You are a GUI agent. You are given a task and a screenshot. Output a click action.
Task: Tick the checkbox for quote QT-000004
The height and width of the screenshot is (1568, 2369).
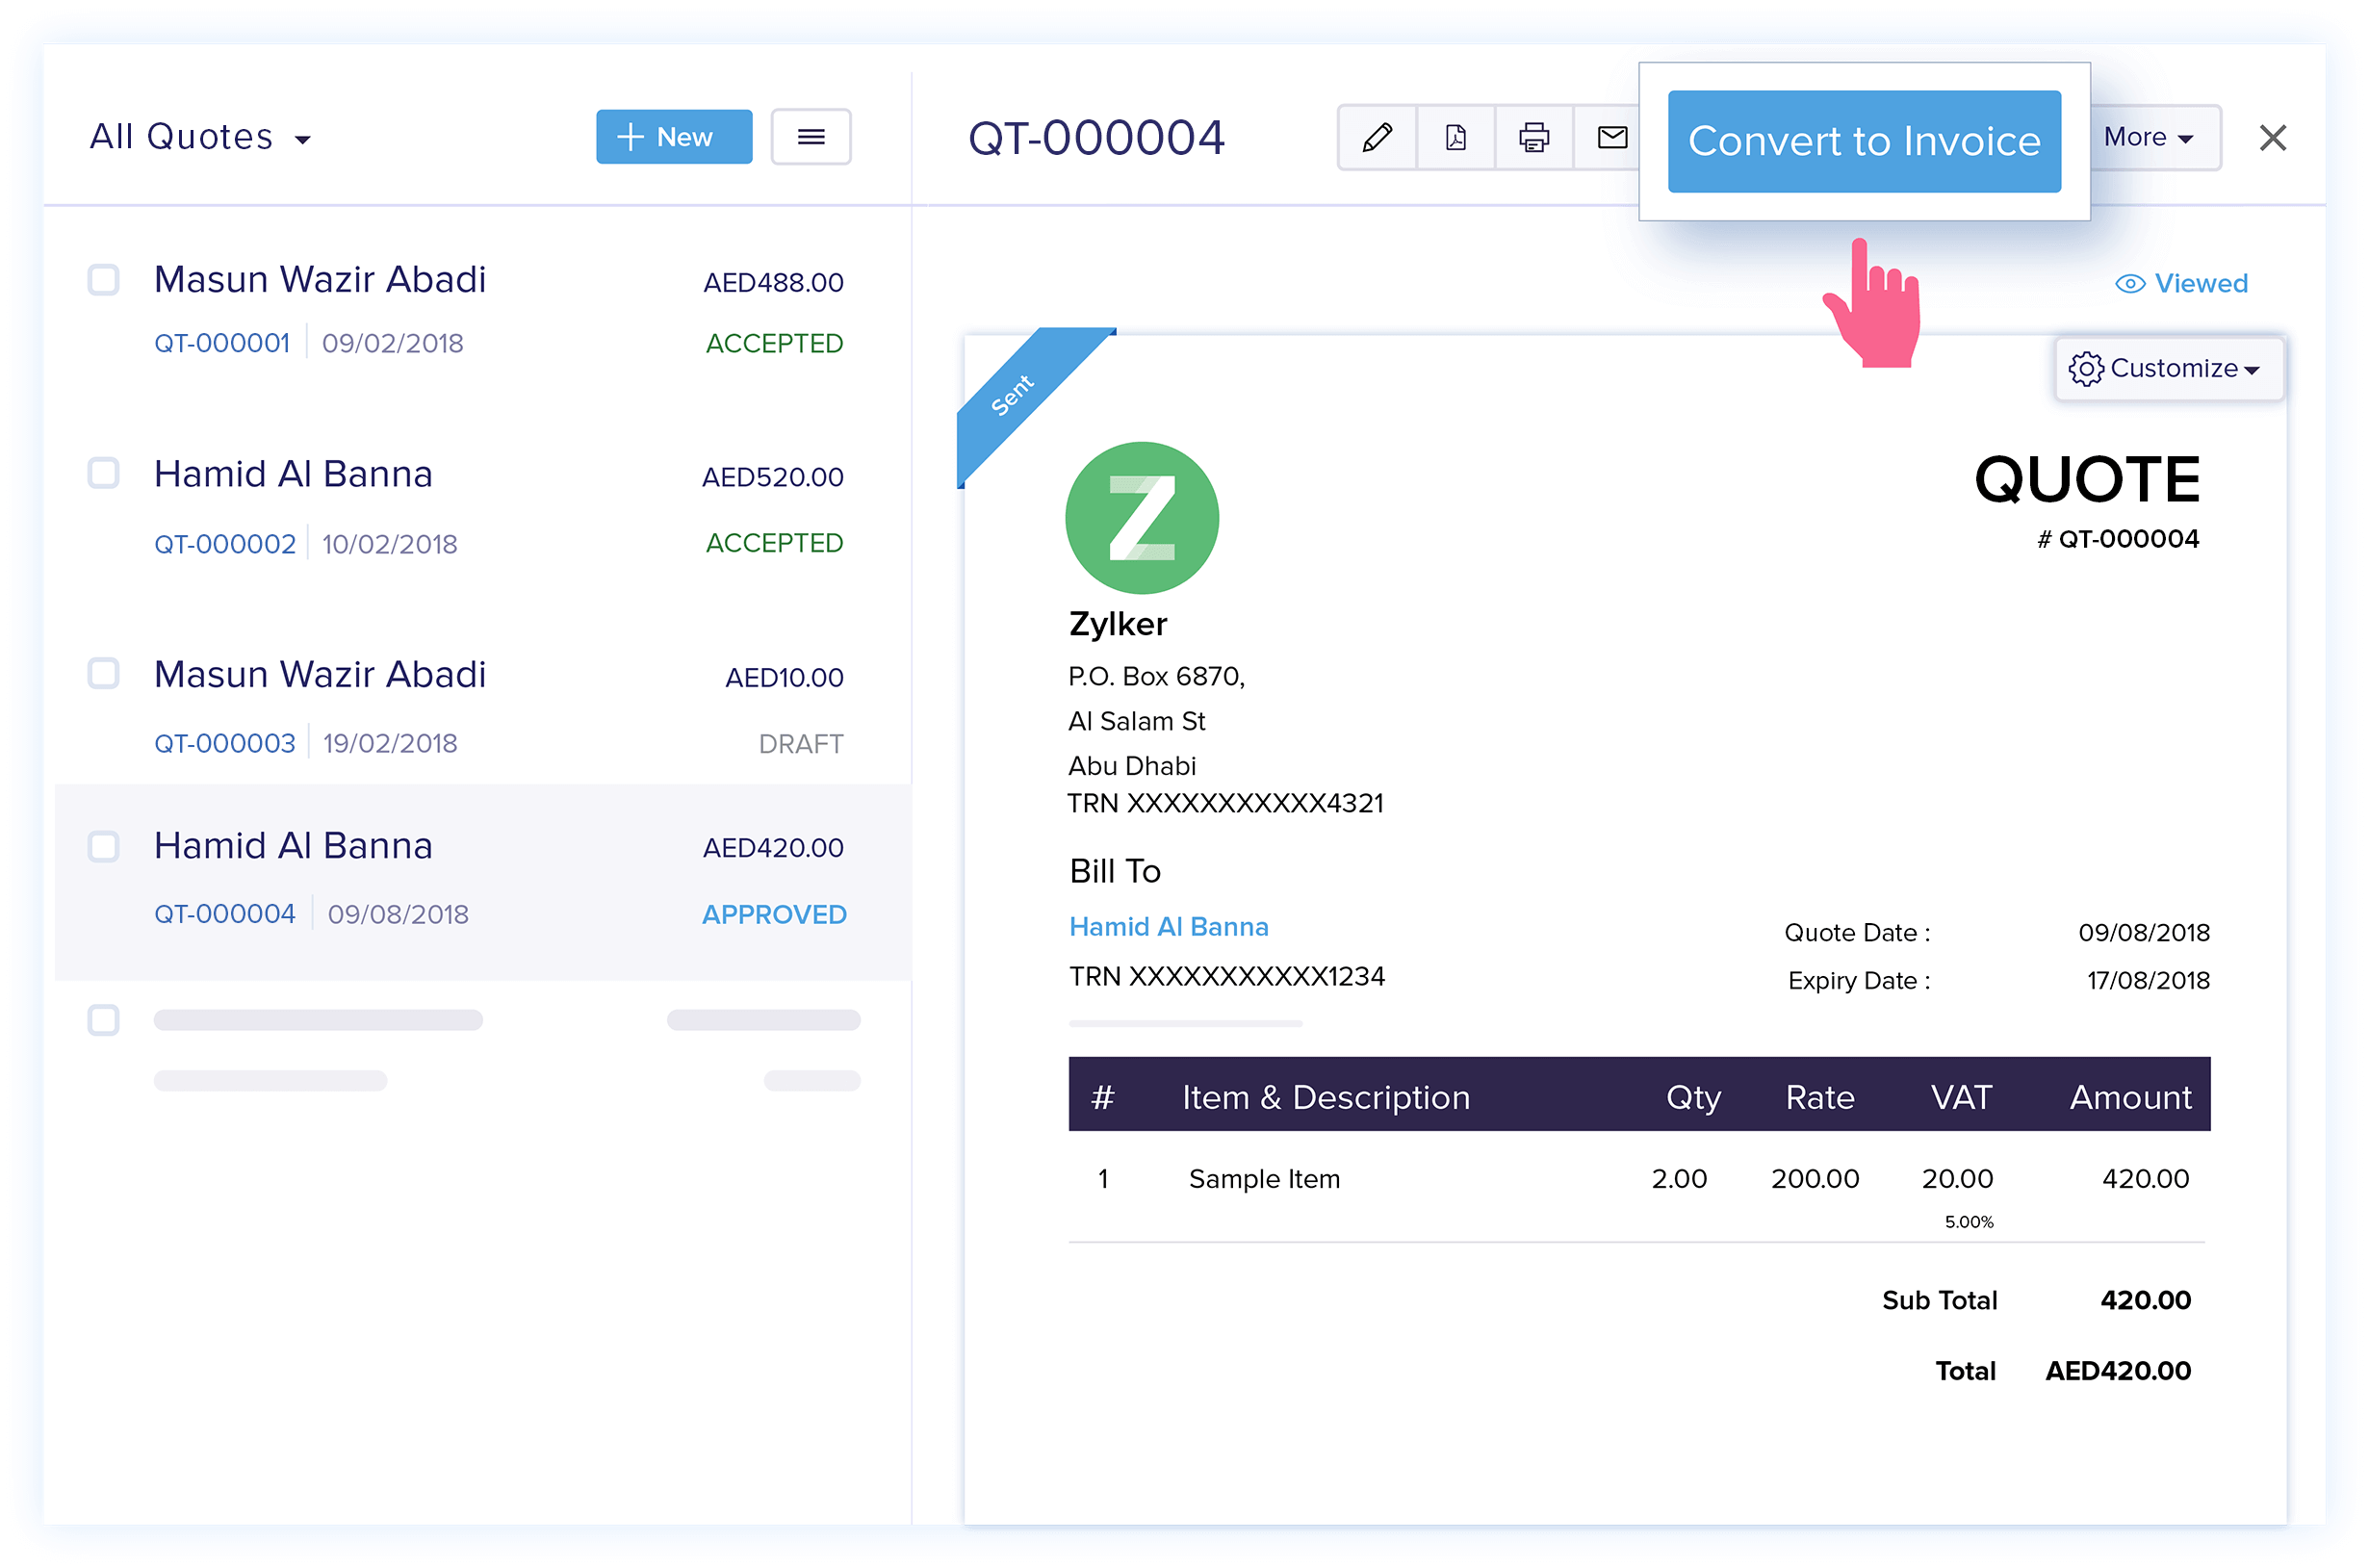[x=103, y=846]
